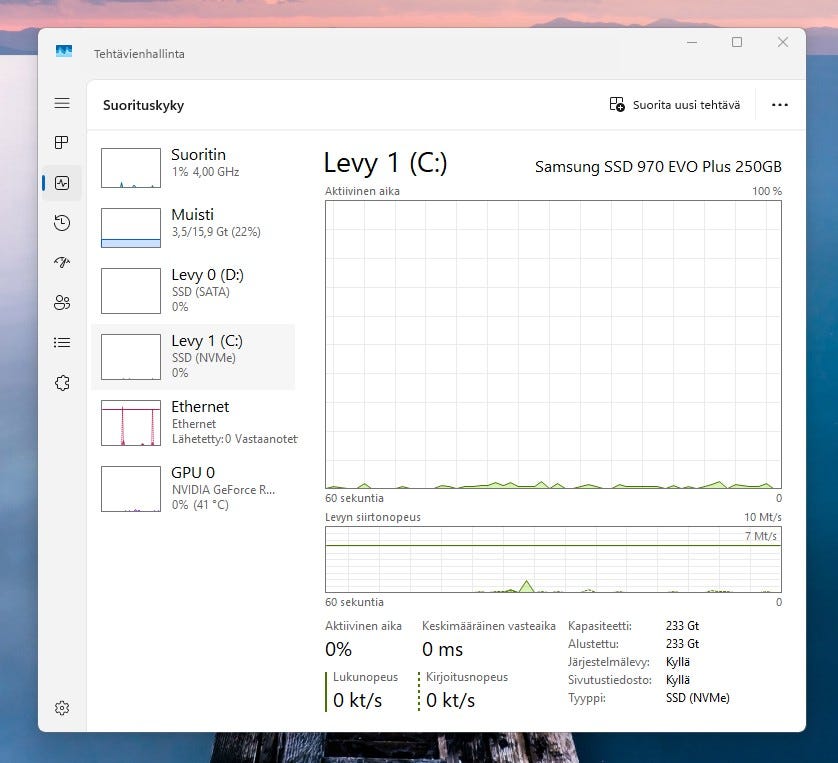
Task: Select the Levy 1 (C:) entry
Action: [x=193, y=357]
